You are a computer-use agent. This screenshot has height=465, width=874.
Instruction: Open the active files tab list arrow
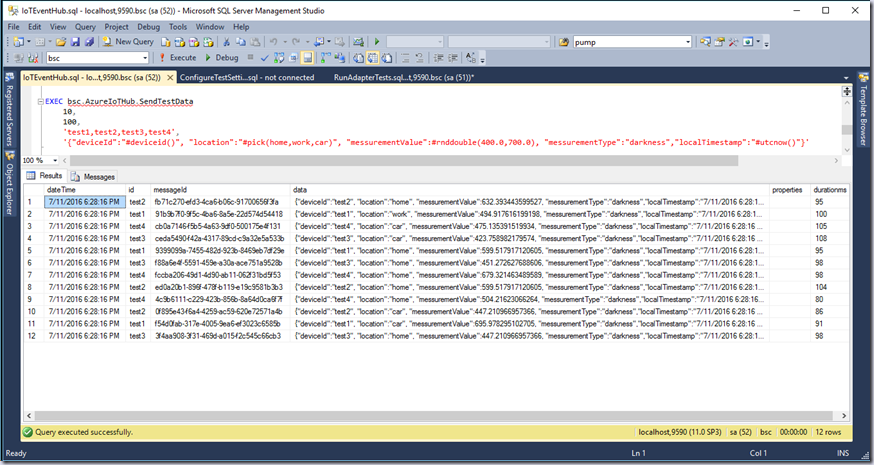tap(846, 78)
